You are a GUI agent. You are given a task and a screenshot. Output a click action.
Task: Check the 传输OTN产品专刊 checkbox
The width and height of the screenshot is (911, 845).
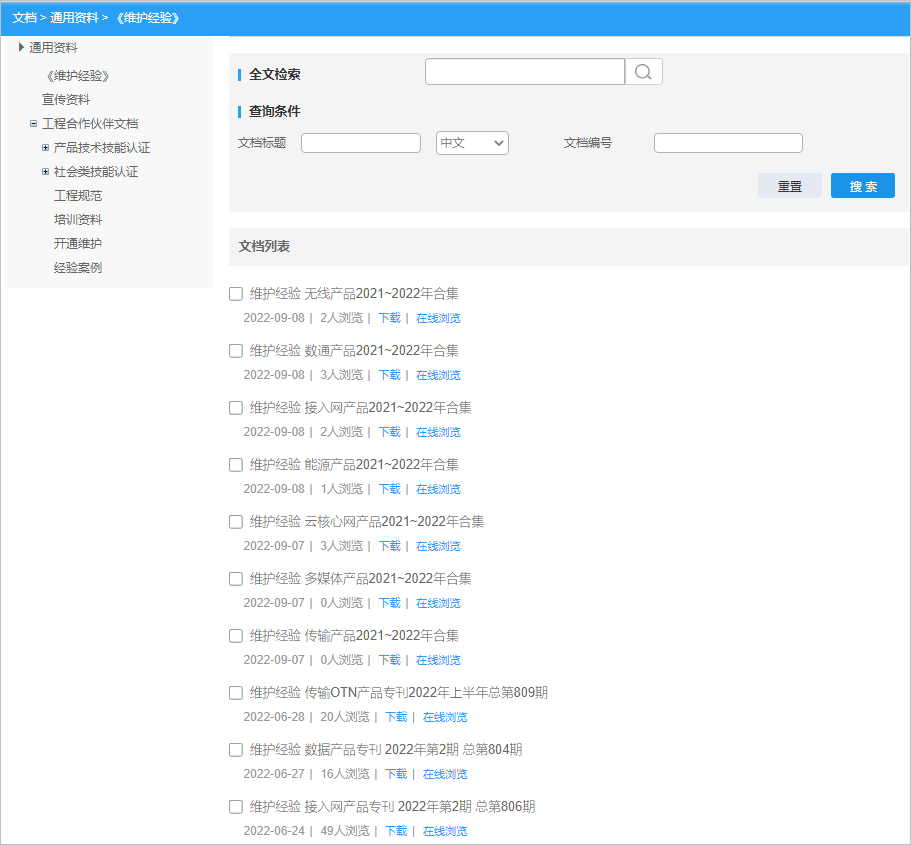point(236,693)
